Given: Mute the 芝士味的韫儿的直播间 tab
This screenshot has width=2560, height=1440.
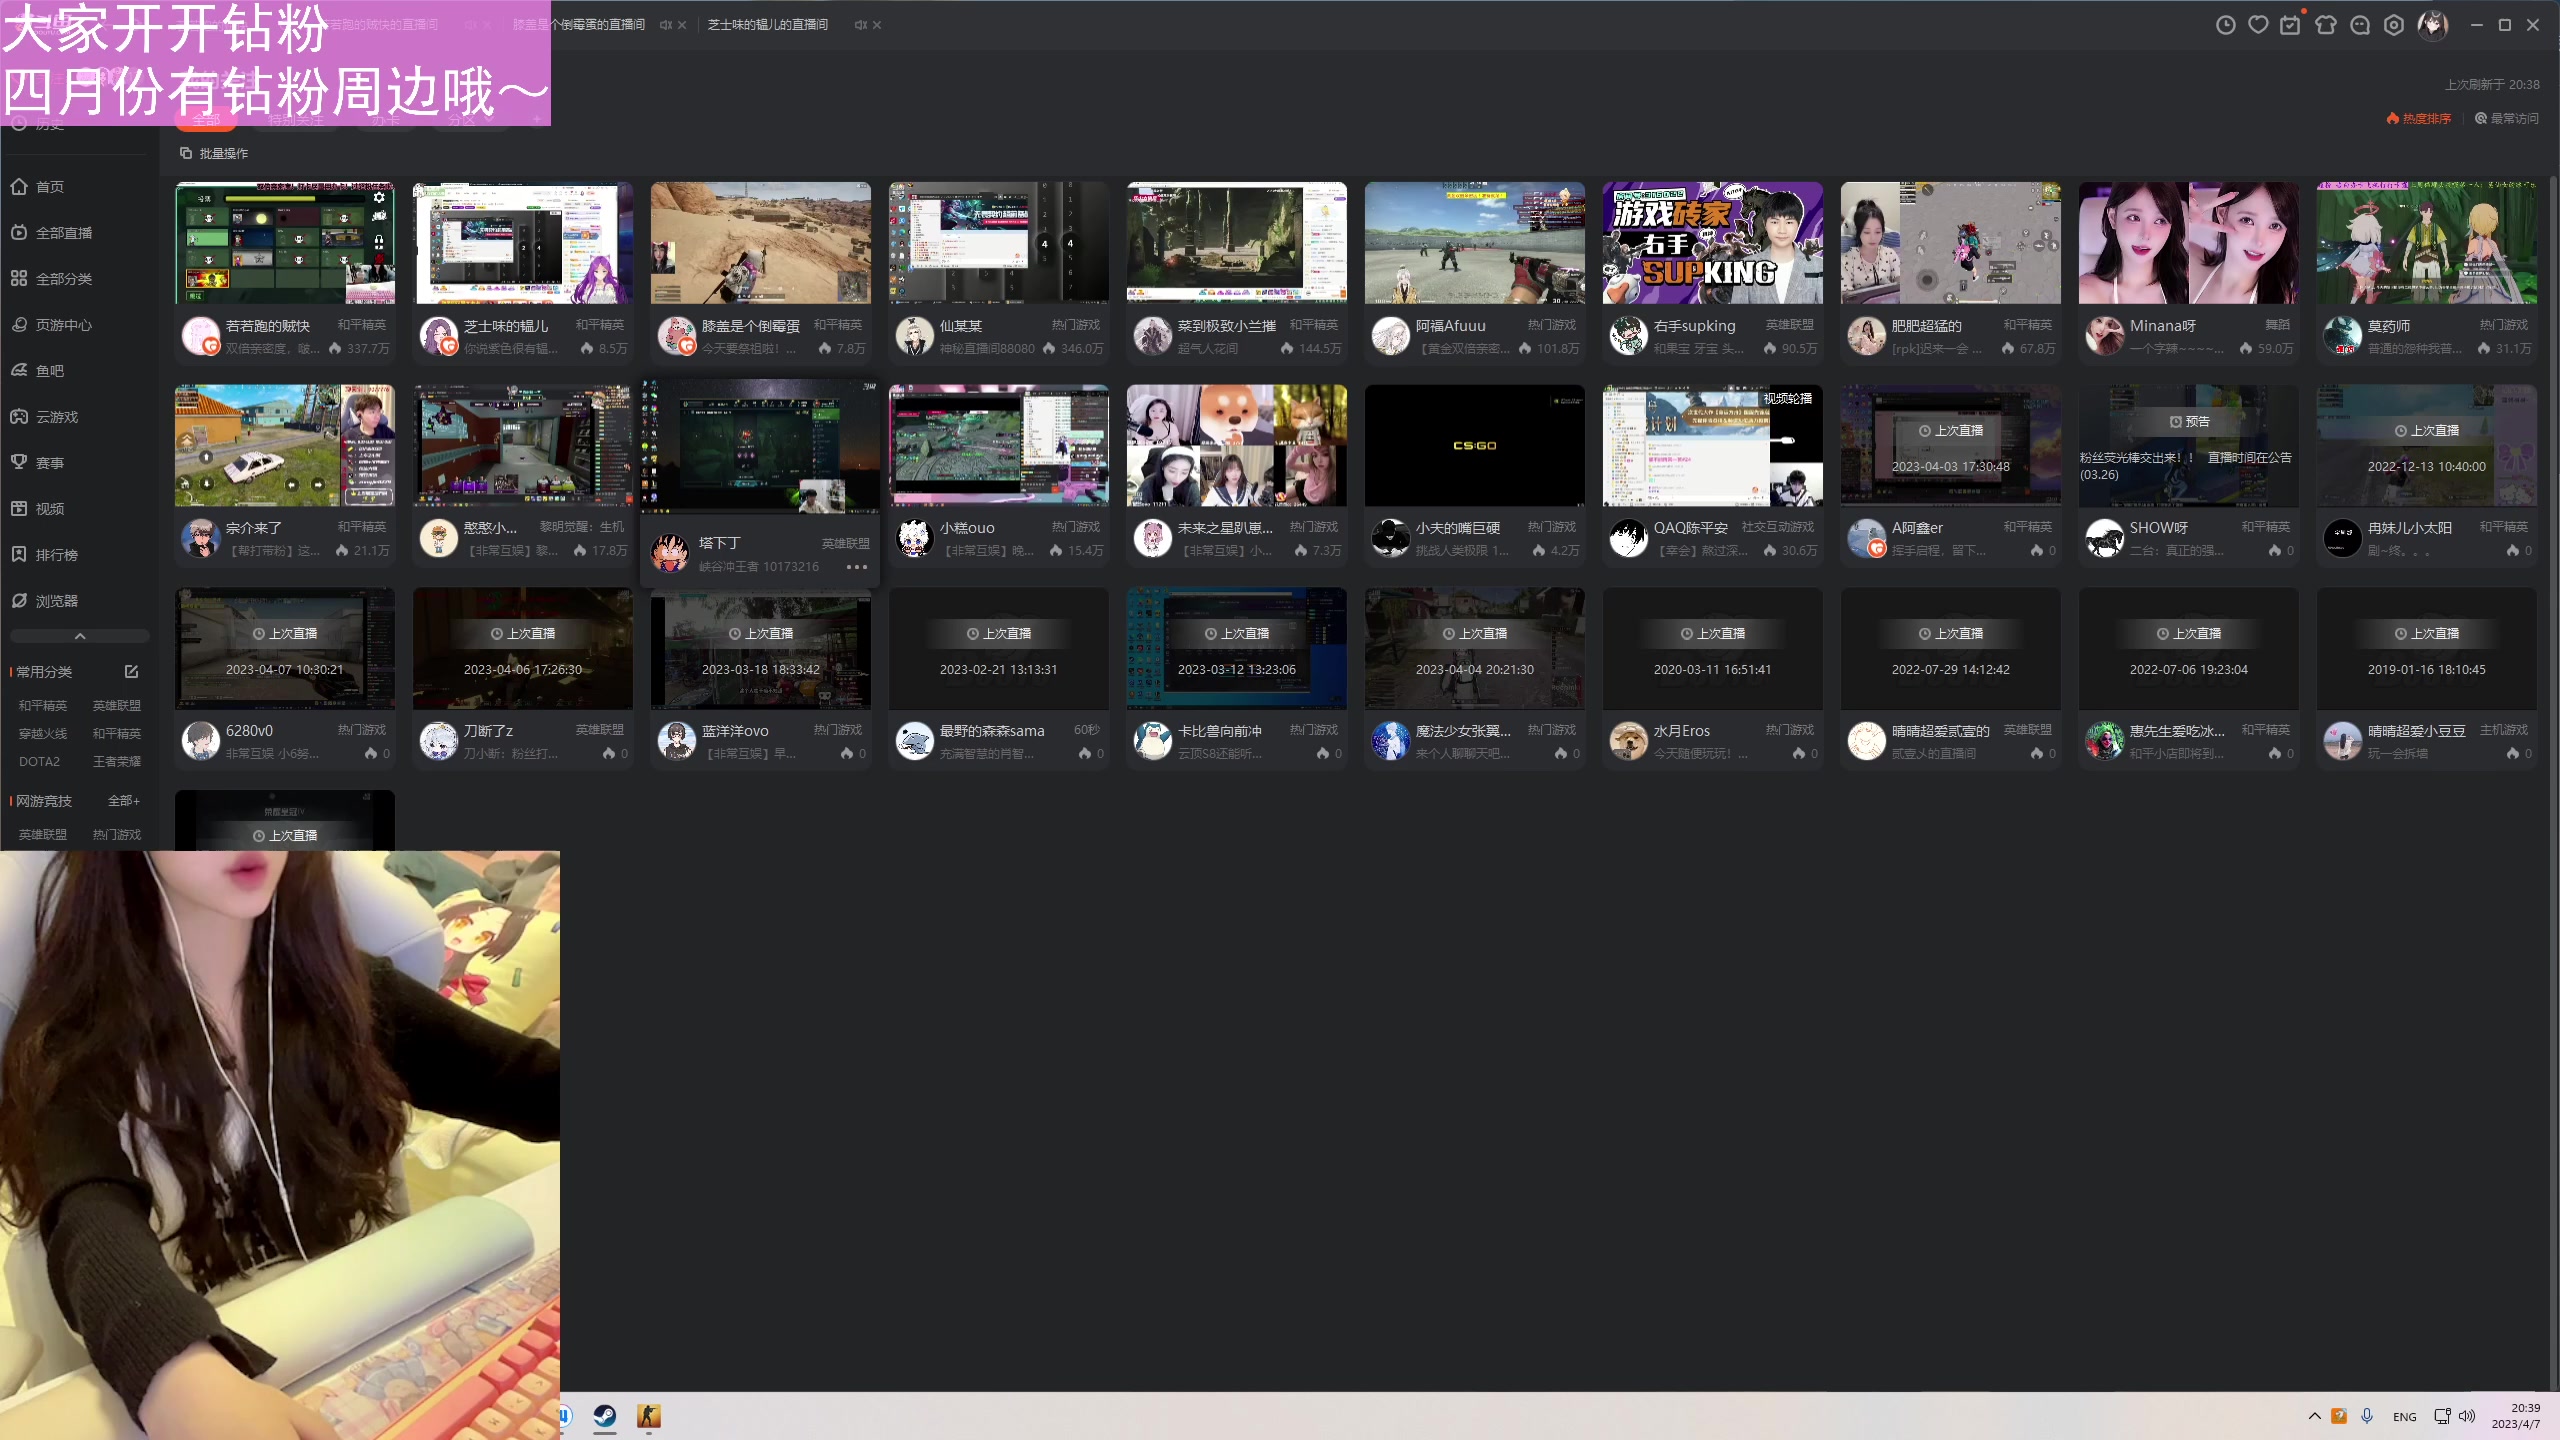Looking at the screenshot, I should 861,25.
